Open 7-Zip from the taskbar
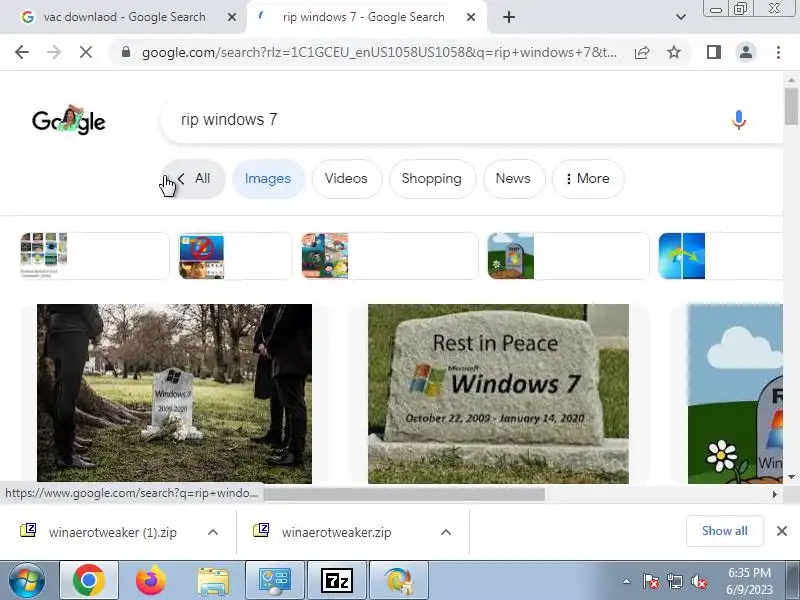Viewport: 800px width, 600px height. 337,580
